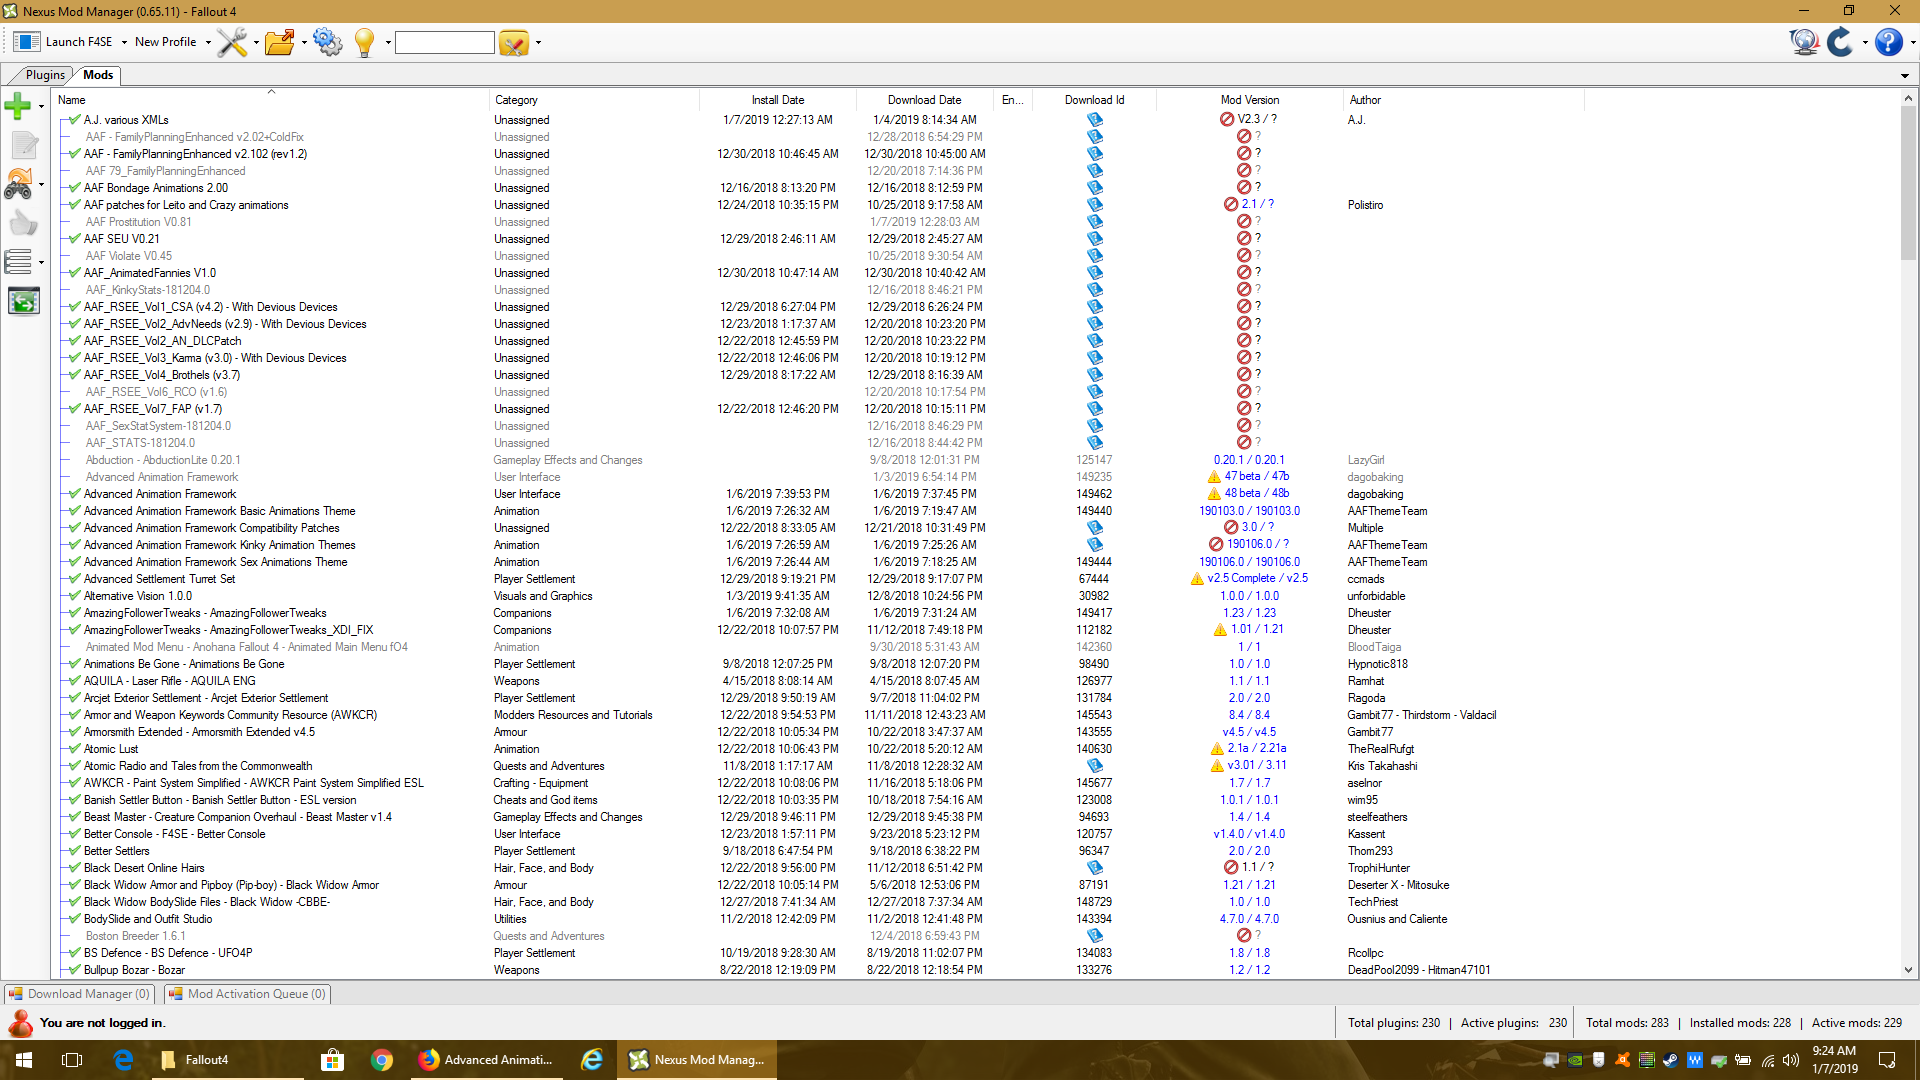1920x1080 pixels.
Task: Click scrollbar down arrow of mod list
Action: pos(1908,969)
